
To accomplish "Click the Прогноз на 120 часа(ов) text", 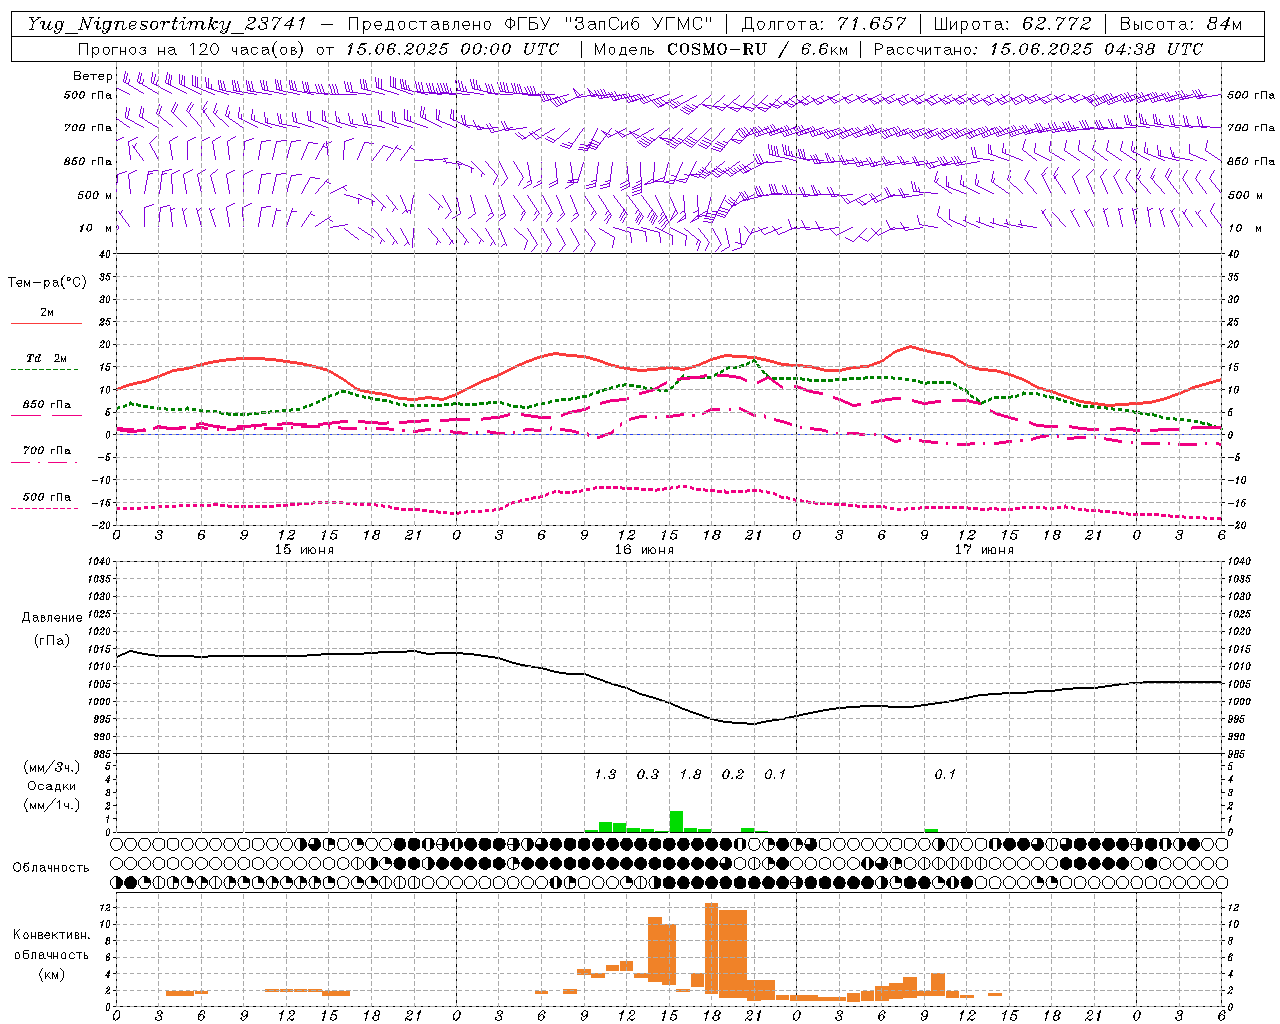I will click(x=192, y=49).
